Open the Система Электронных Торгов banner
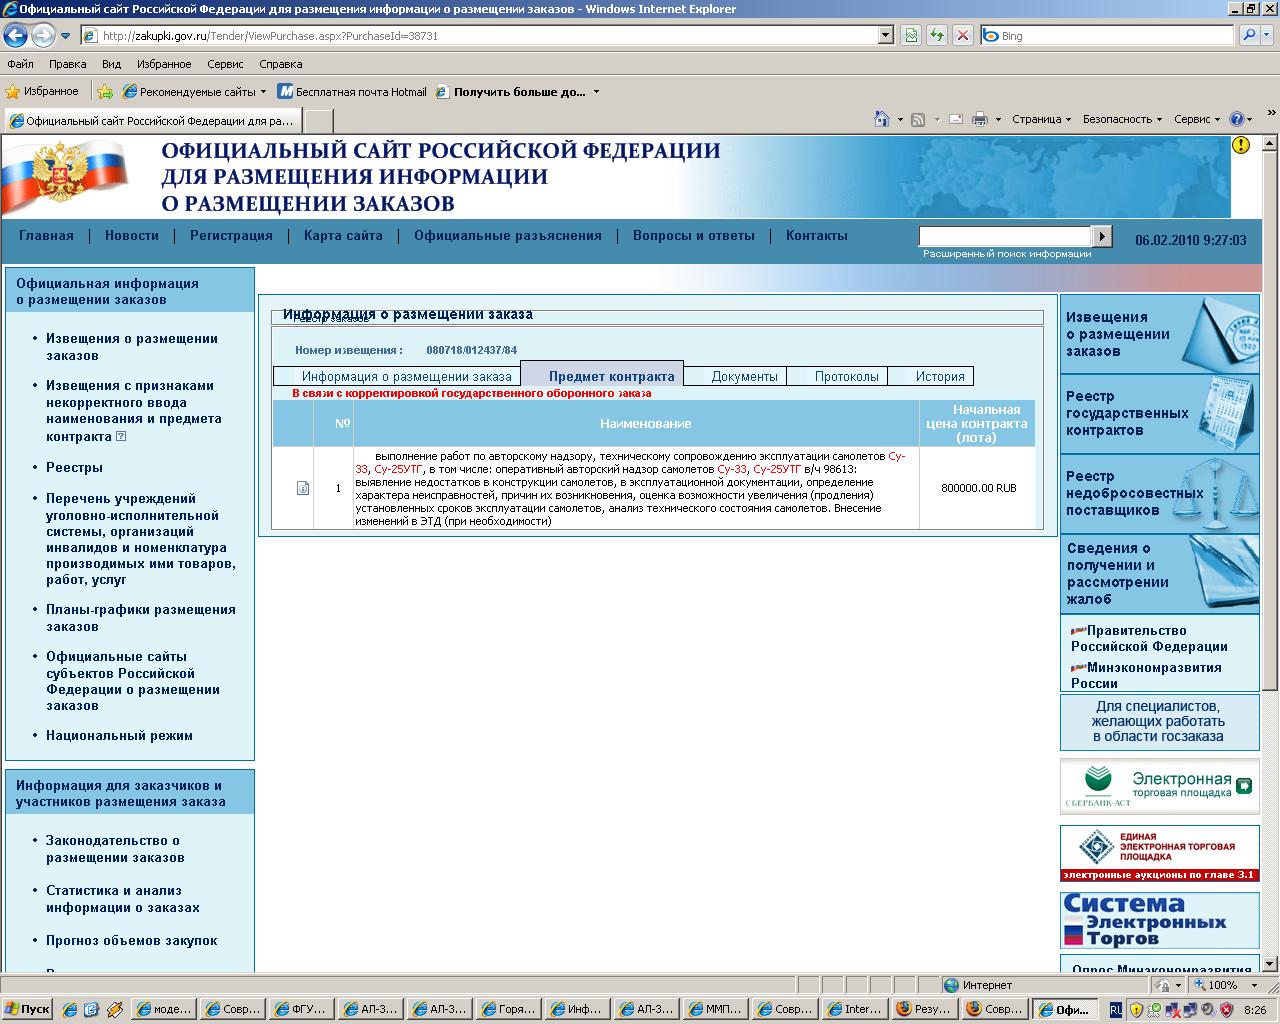The width and height of the screenshot is (1280, 1024). coord(1159,920)
